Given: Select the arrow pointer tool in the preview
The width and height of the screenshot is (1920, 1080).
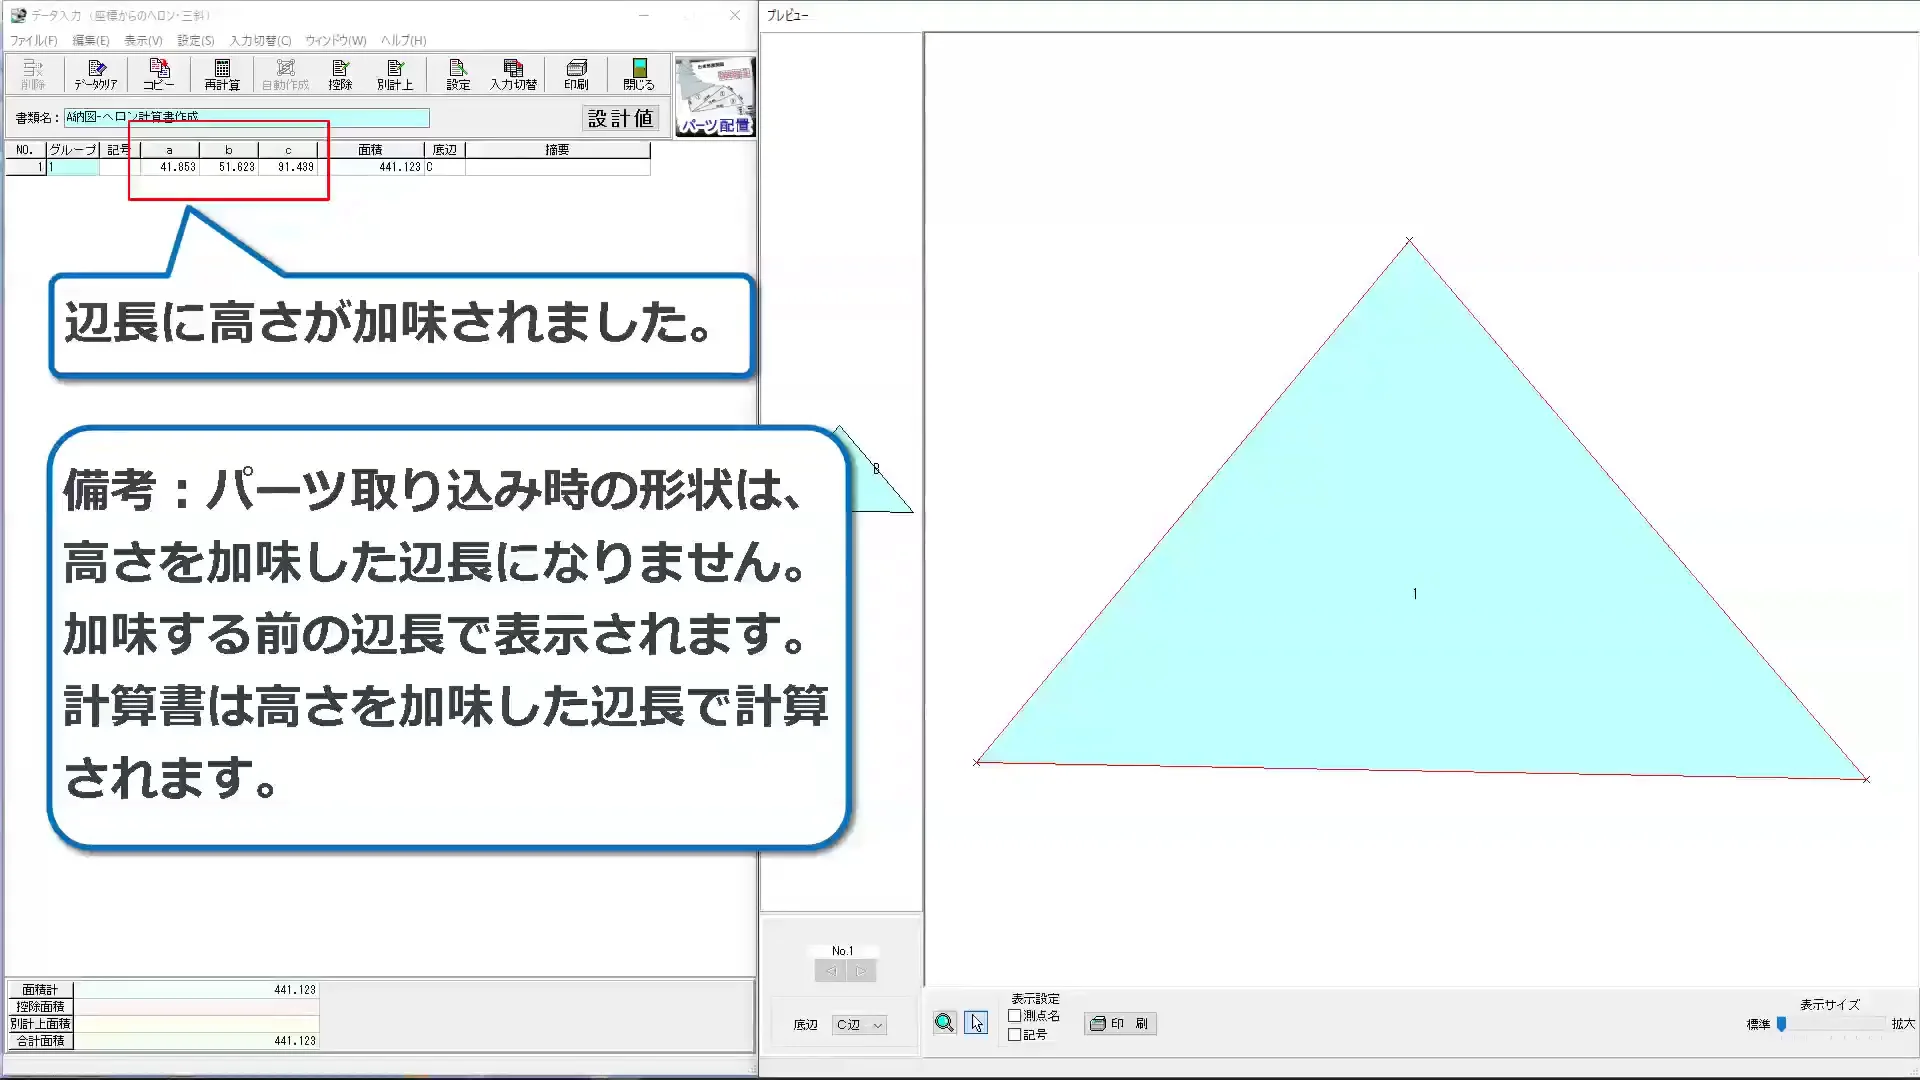Looking at the screenshot, I should pos(975,1023).
